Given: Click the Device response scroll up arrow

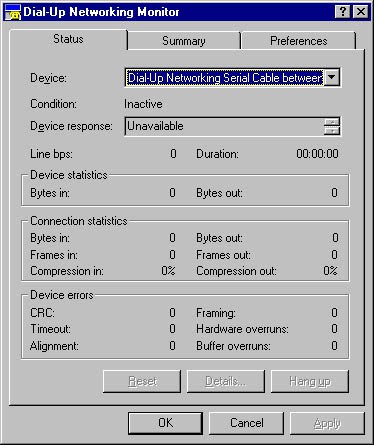Looking at the screenshot, I should pos(332,122).
